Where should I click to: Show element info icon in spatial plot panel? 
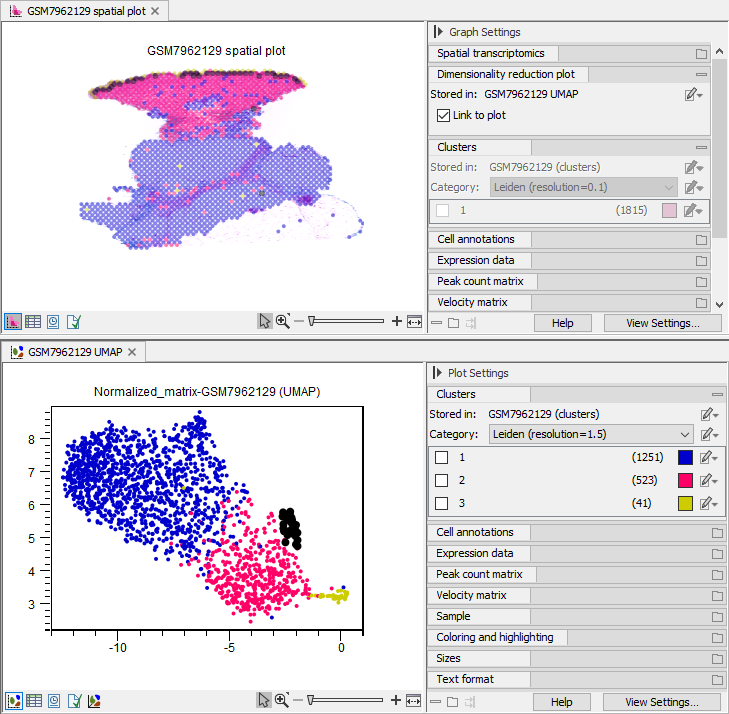pos(73,321)
